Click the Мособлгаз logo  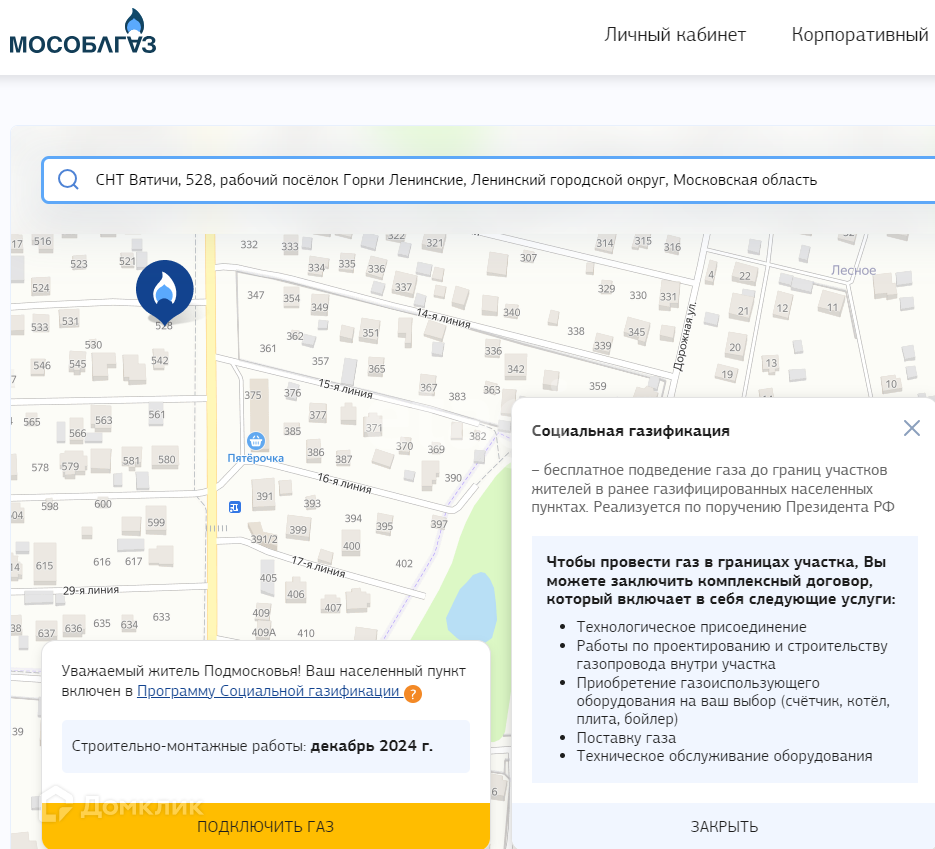coord(83,33)
